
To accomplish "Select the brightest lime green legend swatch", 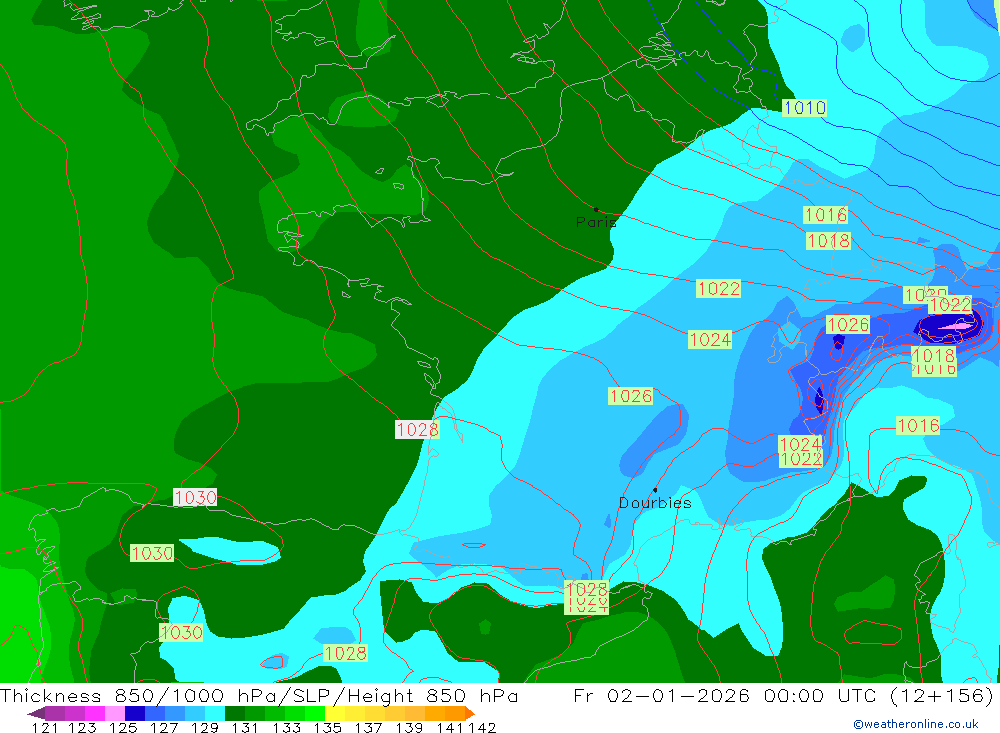I will click(x=315, y=713).
